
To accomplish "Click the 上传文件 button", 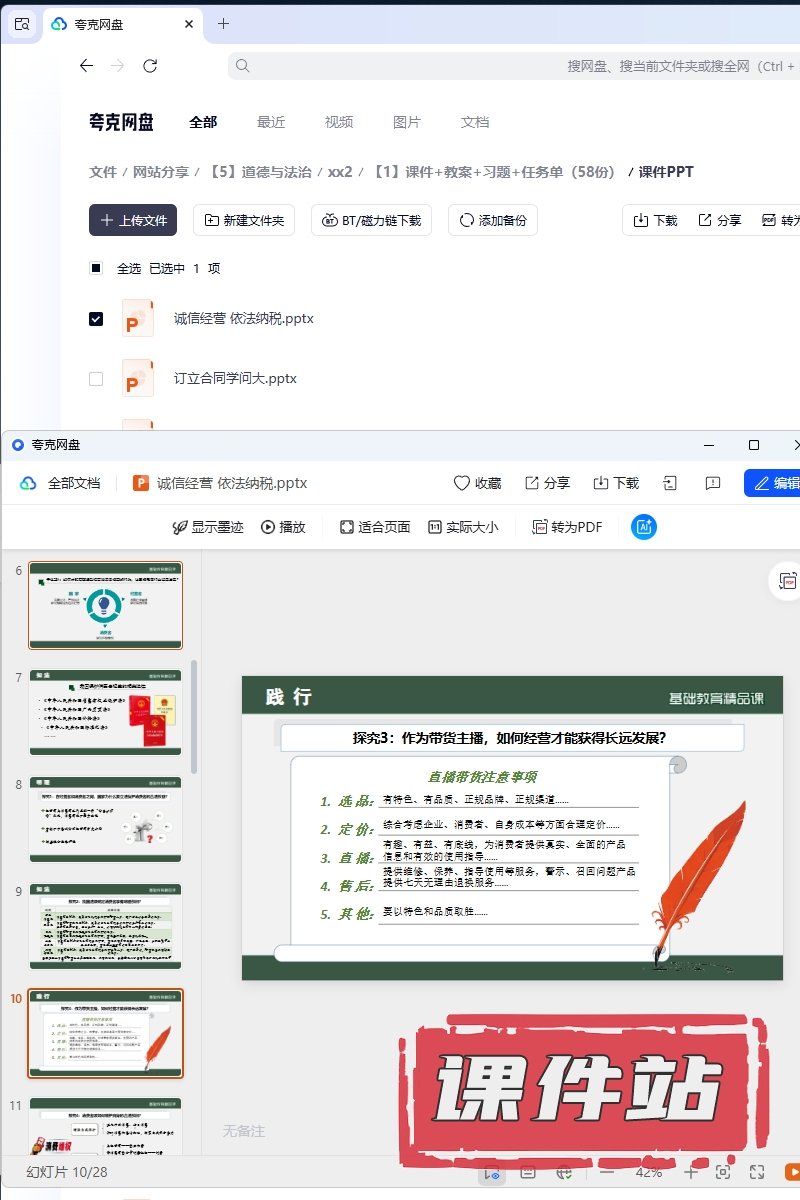I will (x=133, y=221).
